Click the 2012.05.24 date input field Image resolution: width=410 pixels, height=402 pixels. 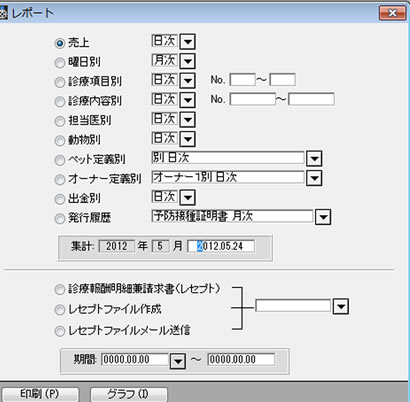click(221, 246)
